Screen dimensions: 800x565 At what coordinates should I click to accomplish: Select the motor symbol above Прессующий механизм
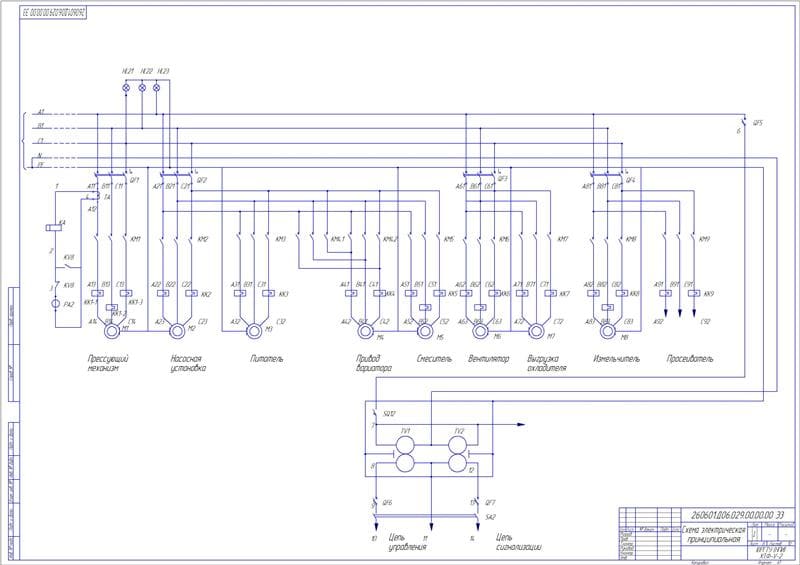[111, 331]
